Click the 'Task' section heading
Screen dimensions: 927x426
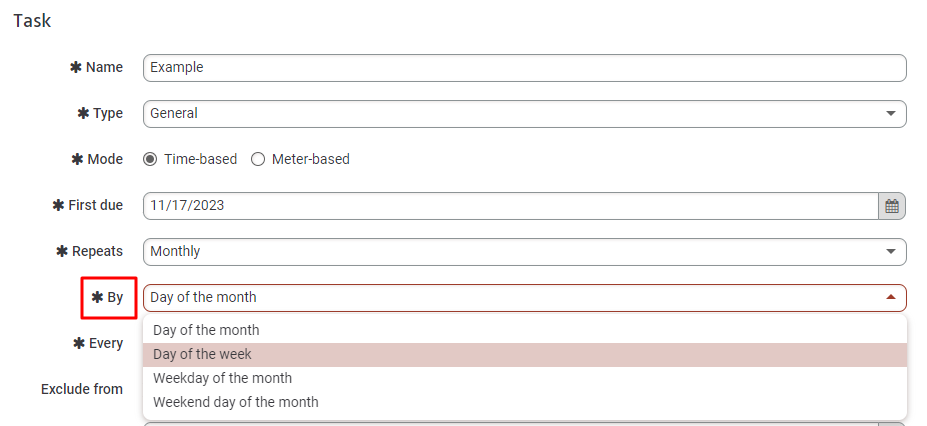point(32,21)
